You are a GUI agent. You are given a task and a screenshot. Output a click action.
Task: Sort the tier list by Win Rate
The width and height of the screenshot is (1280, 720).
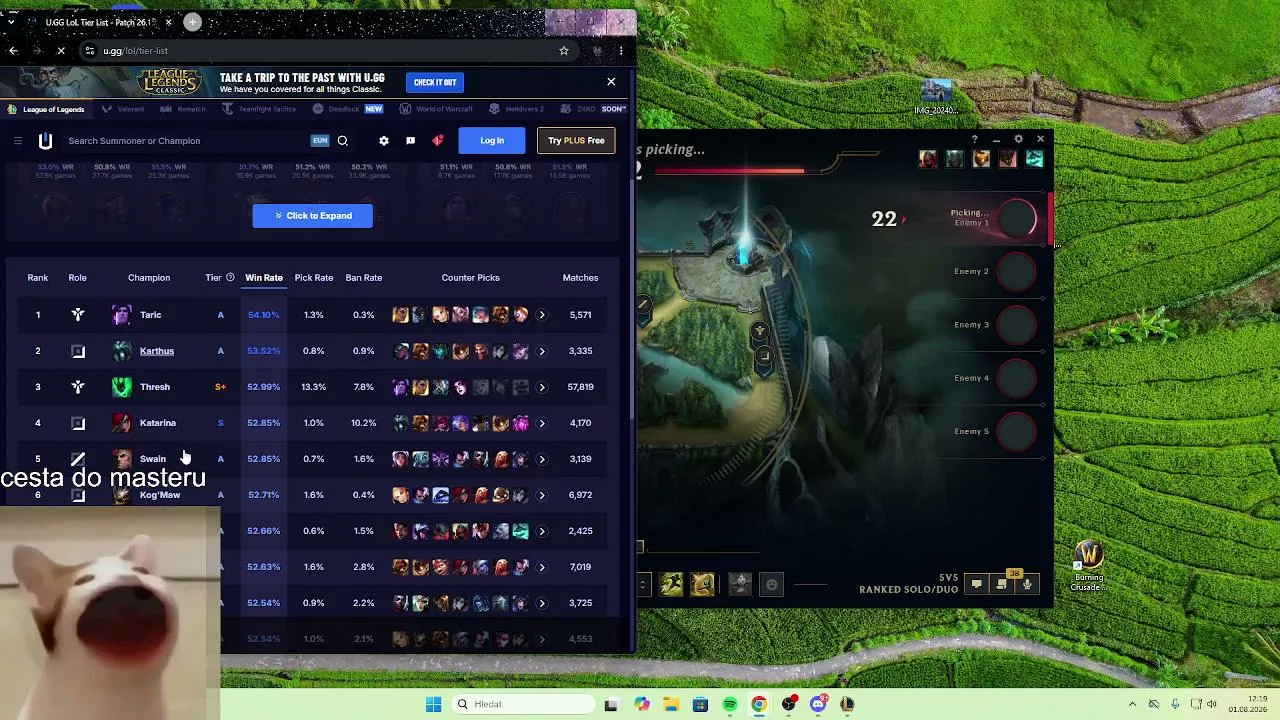click(x=264, y=278)
